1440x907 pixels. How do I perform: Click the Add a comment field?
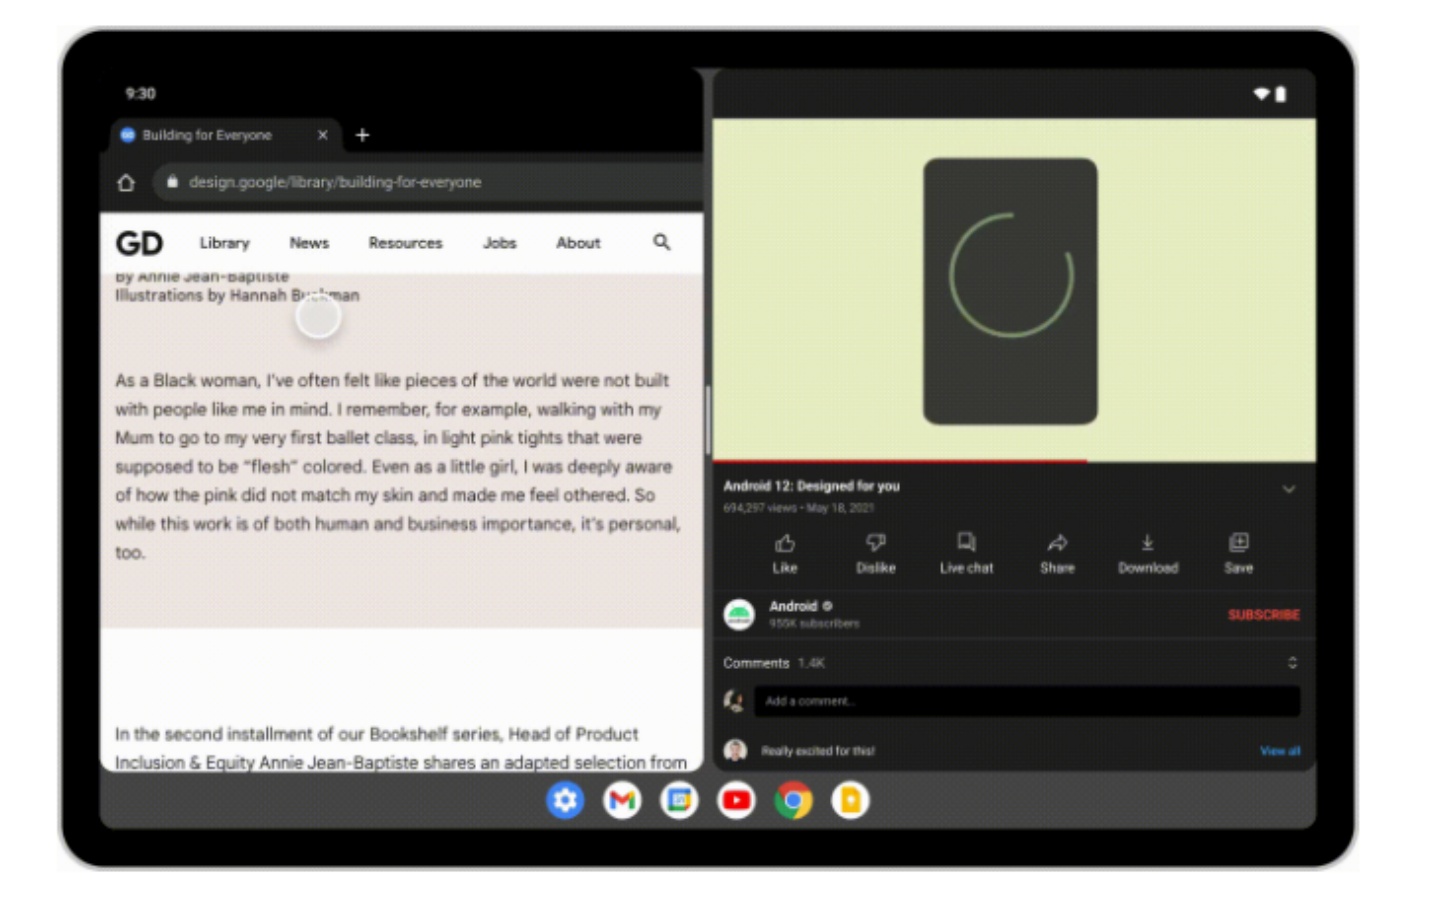[x=1027, y=701]
